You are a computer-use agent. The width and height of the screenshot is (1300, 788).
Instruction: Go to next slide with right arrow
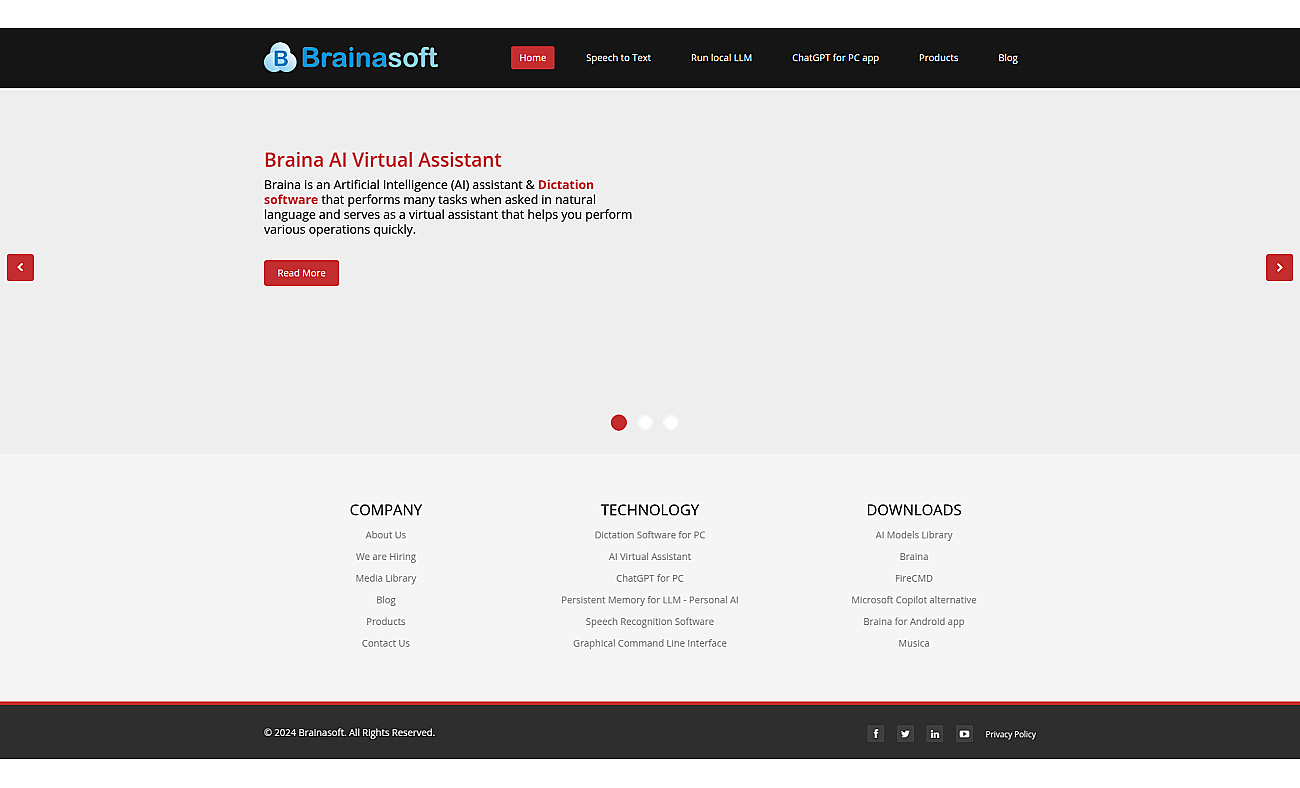pyautogui.click(x=1279, y=267)
